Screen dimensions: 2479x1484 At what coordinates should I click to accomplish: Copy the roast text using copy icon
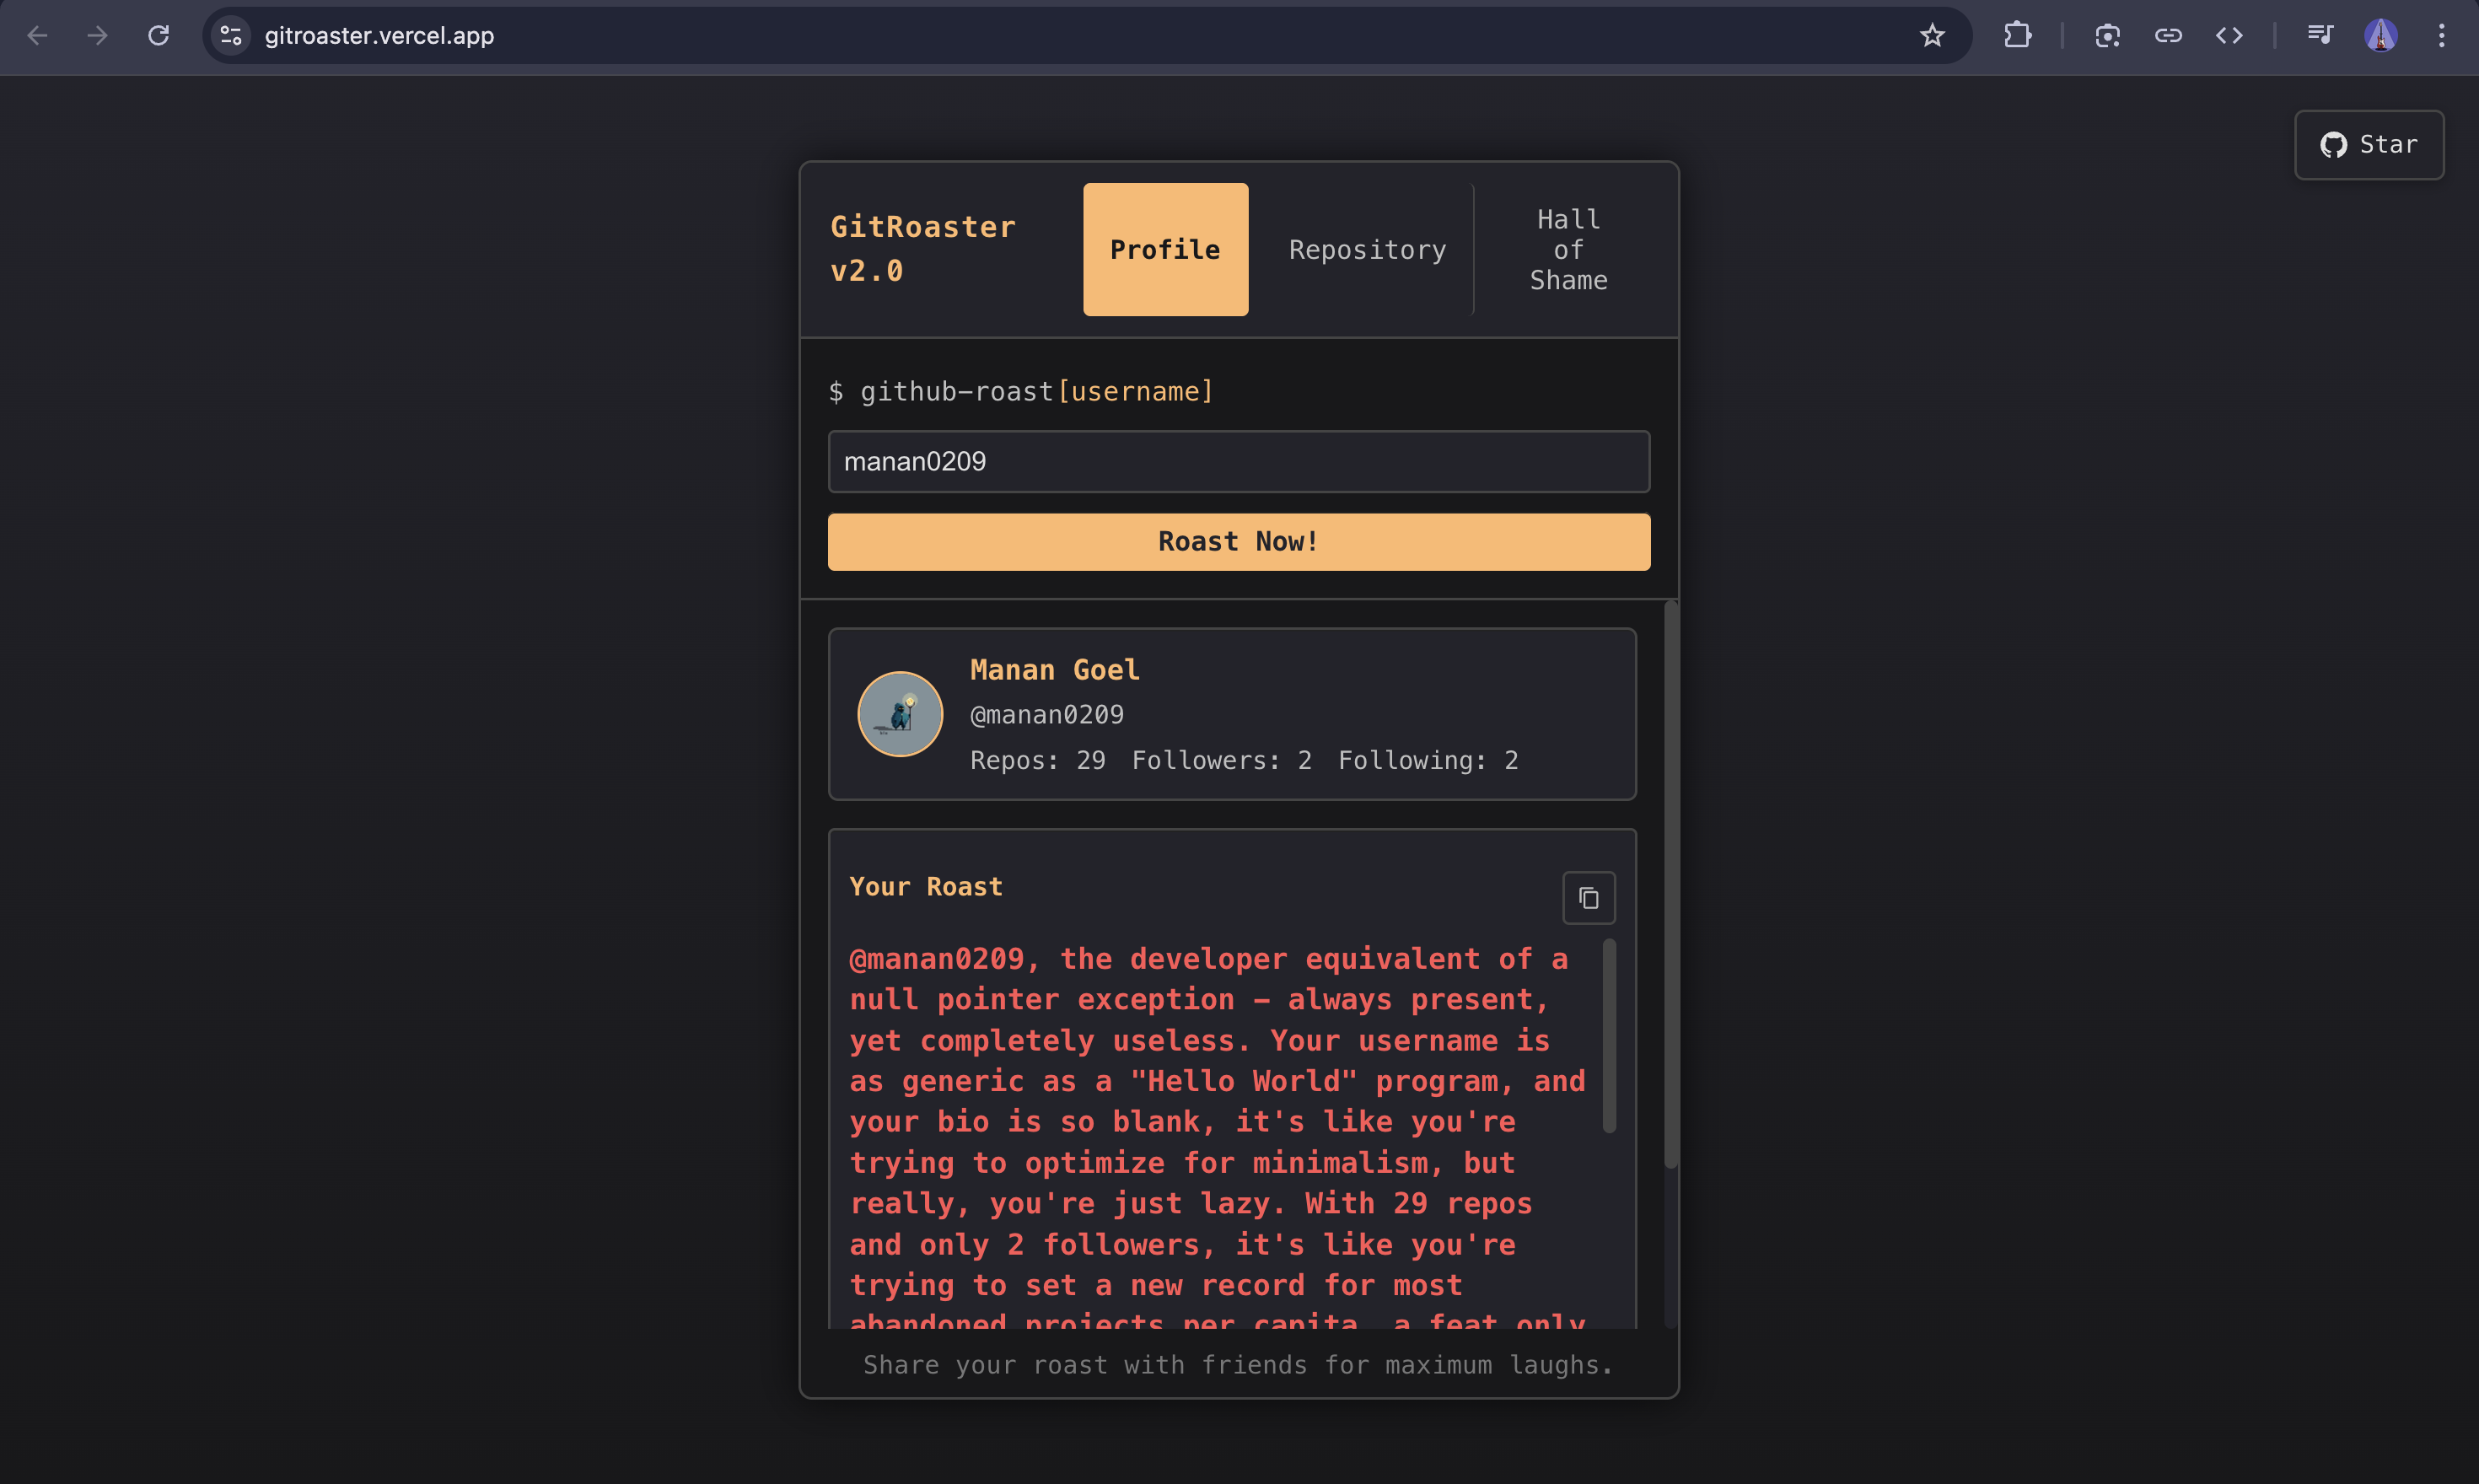1588,897
